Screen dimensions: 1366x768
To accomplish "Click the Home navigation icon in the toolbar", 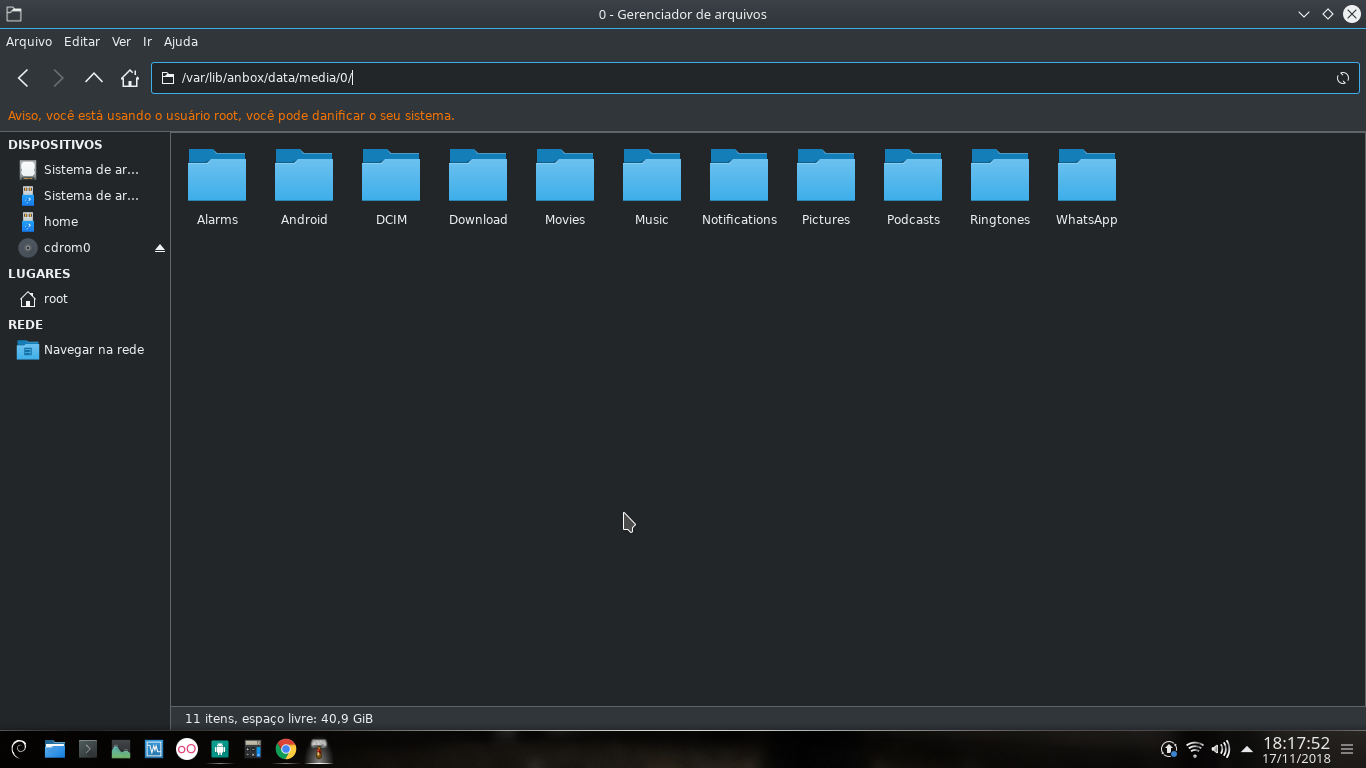I will point(129,77).
